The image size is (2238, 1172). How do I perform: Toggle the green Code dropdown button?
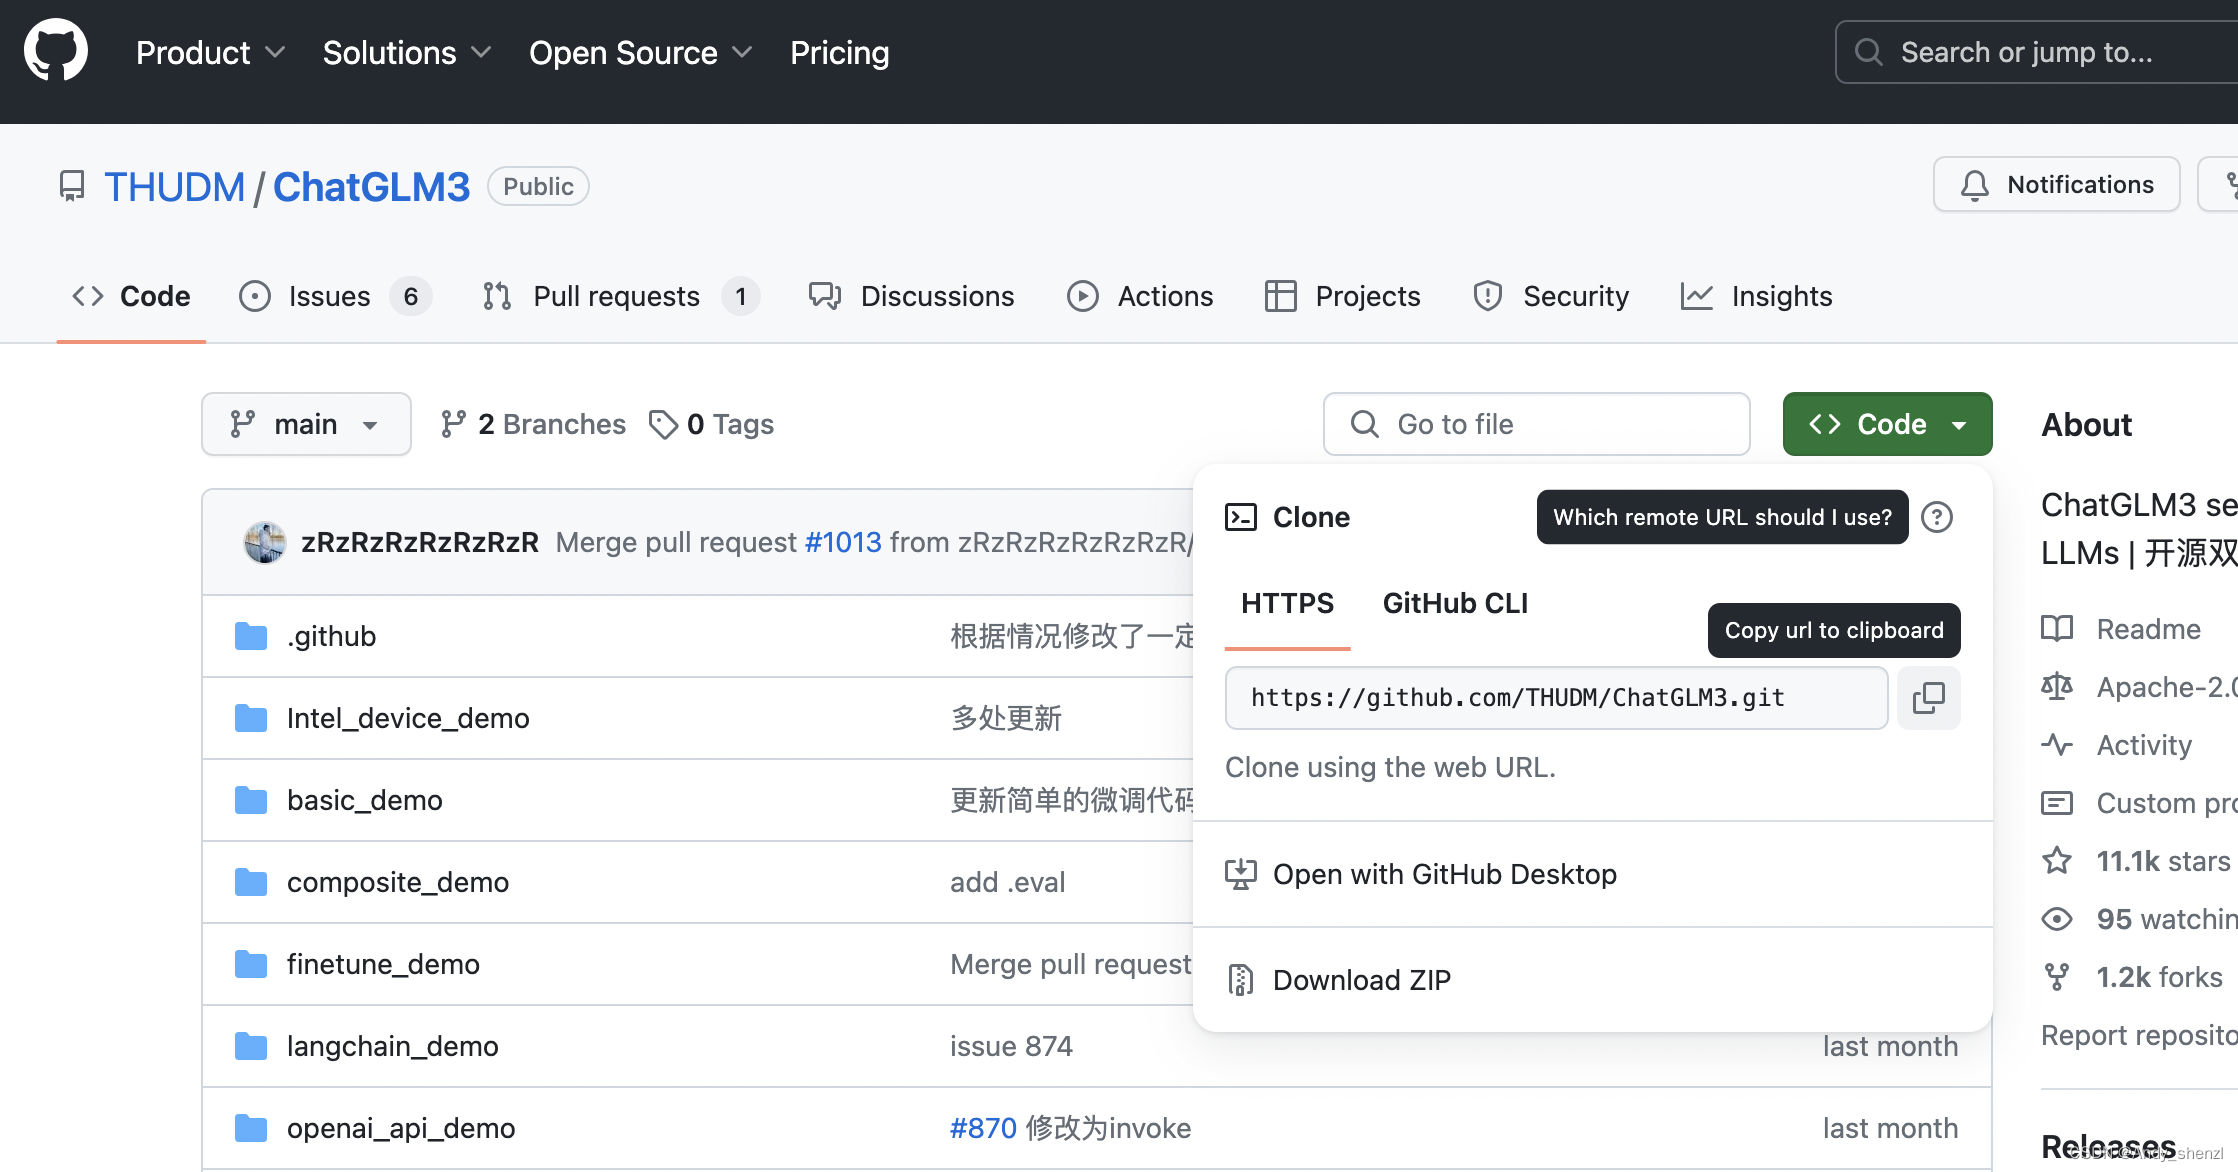1887,424
